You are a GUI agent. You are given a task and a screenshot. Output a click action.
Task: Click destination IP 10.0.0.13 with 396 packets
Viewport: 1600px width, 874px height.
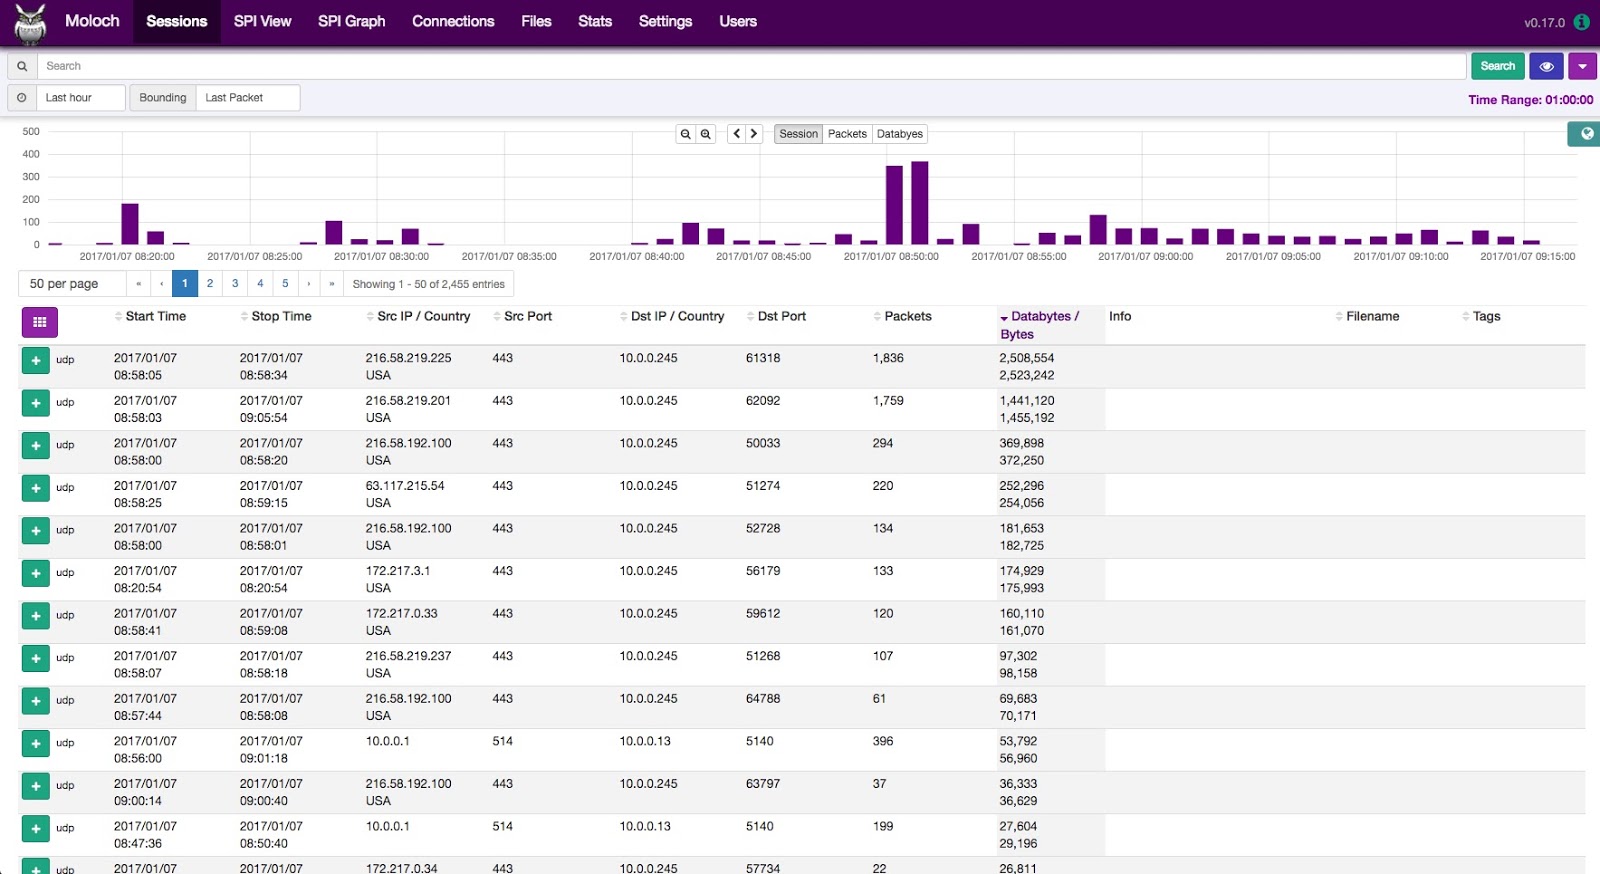(x=645, y=742)
